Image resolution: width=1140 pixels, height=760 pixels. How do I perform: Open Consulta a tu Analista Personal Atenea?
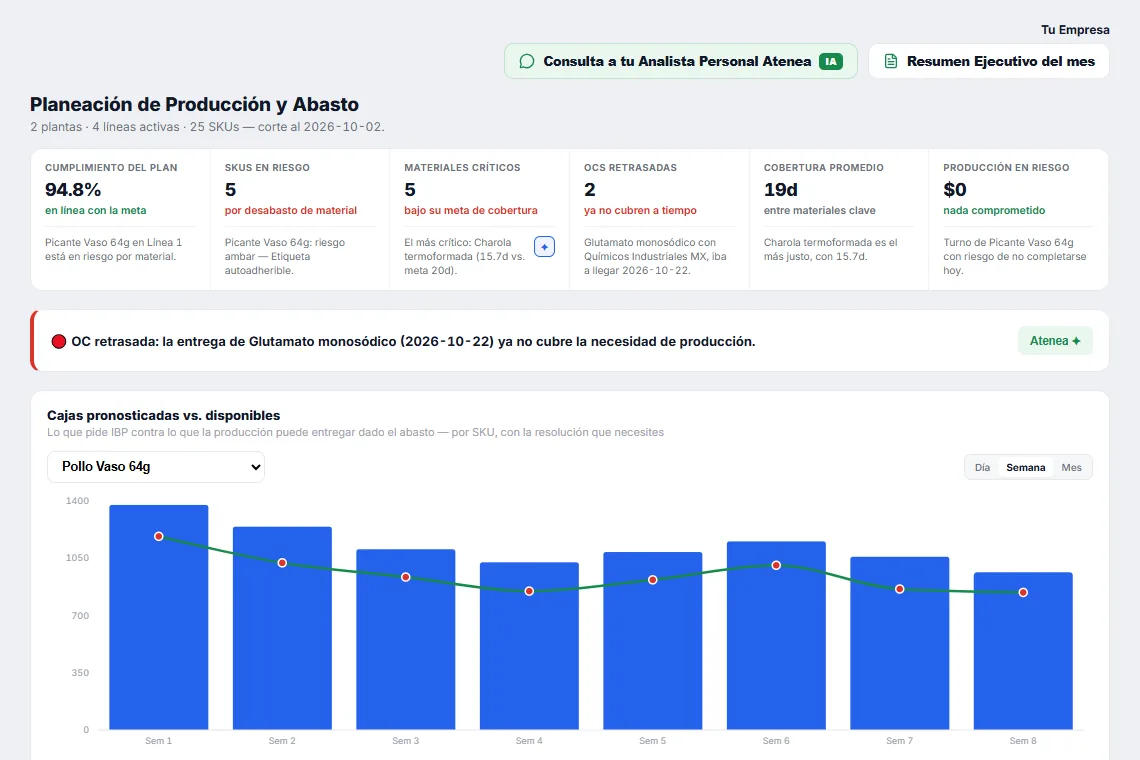tap(681, 62)
